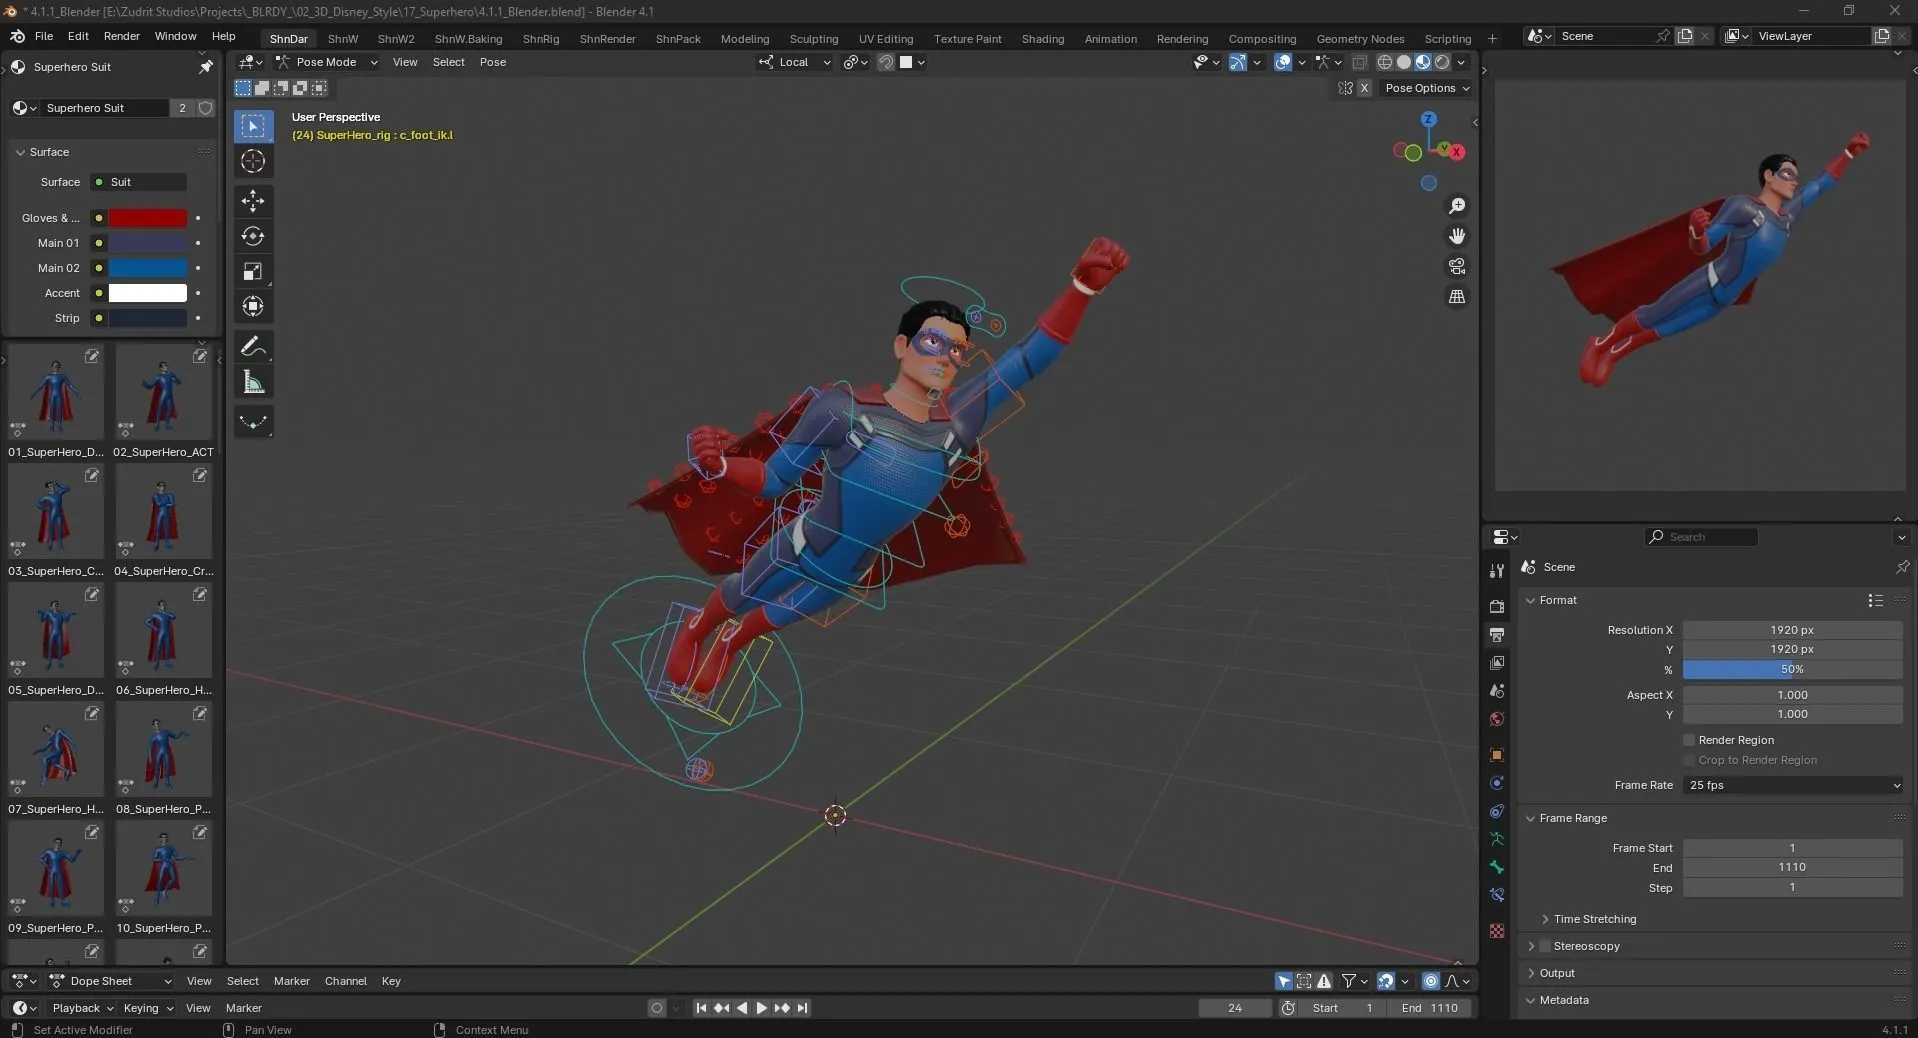Enable Crop to Render Region
The height and width of the screenshot is (1038, 1918).
click(1688, 760)
